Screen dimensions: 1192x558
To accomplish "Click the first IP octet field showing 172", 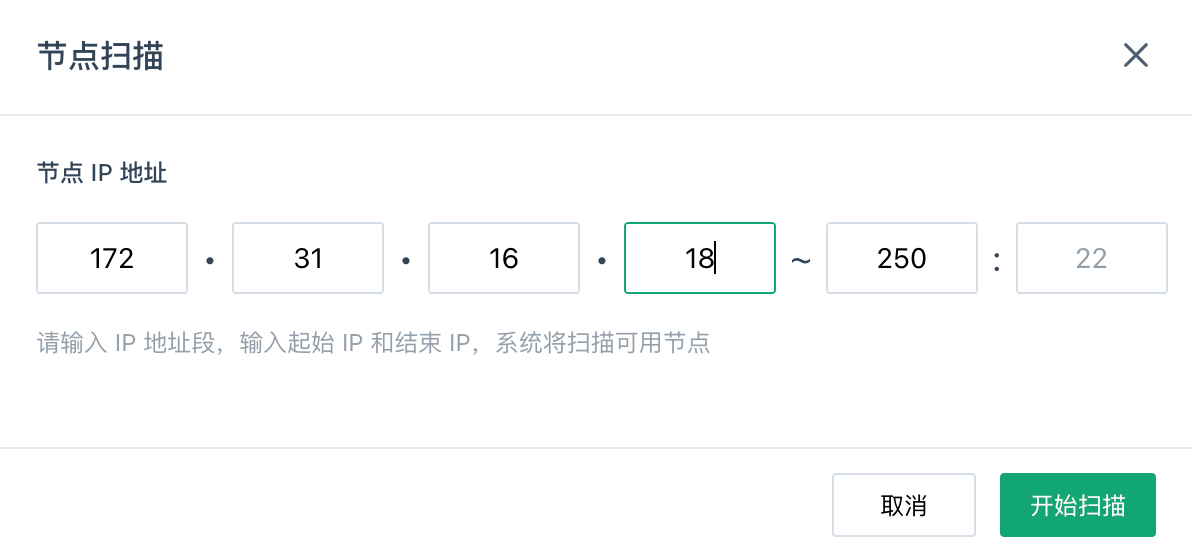I will pyautogui.click(x=112, y=258).
